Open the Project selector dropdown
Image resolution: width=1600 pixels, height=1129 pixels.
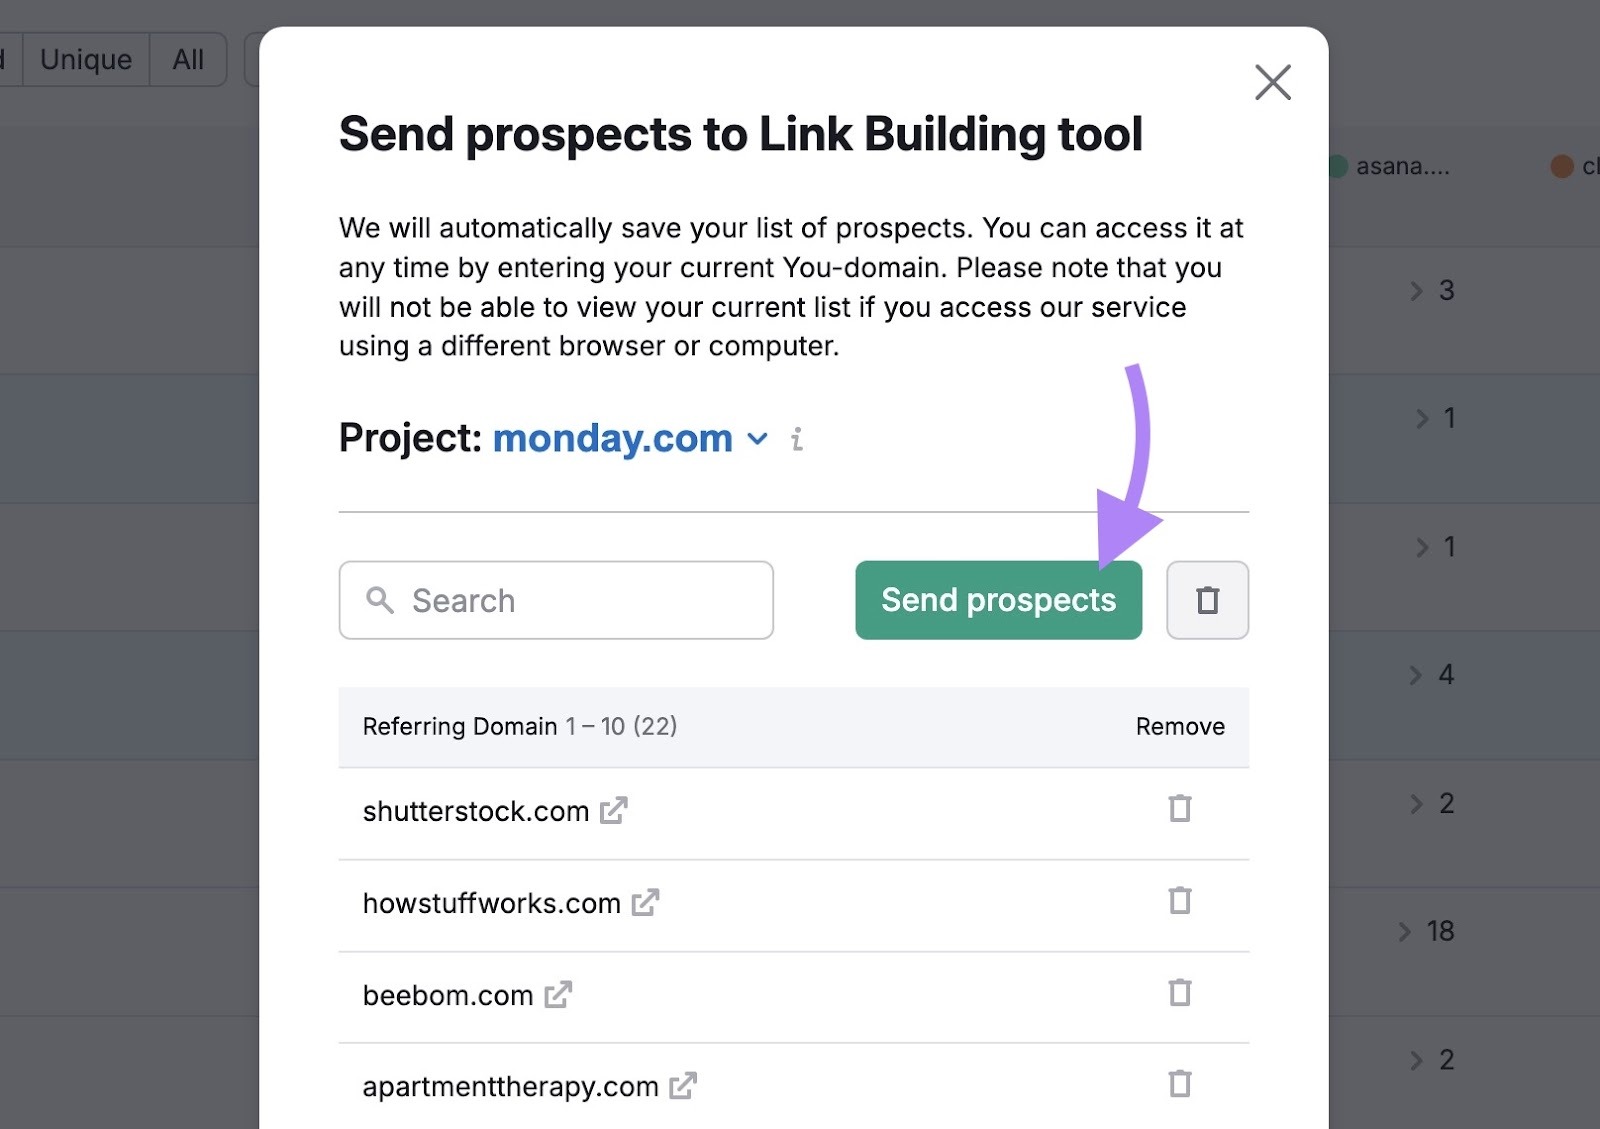point(757,439)
